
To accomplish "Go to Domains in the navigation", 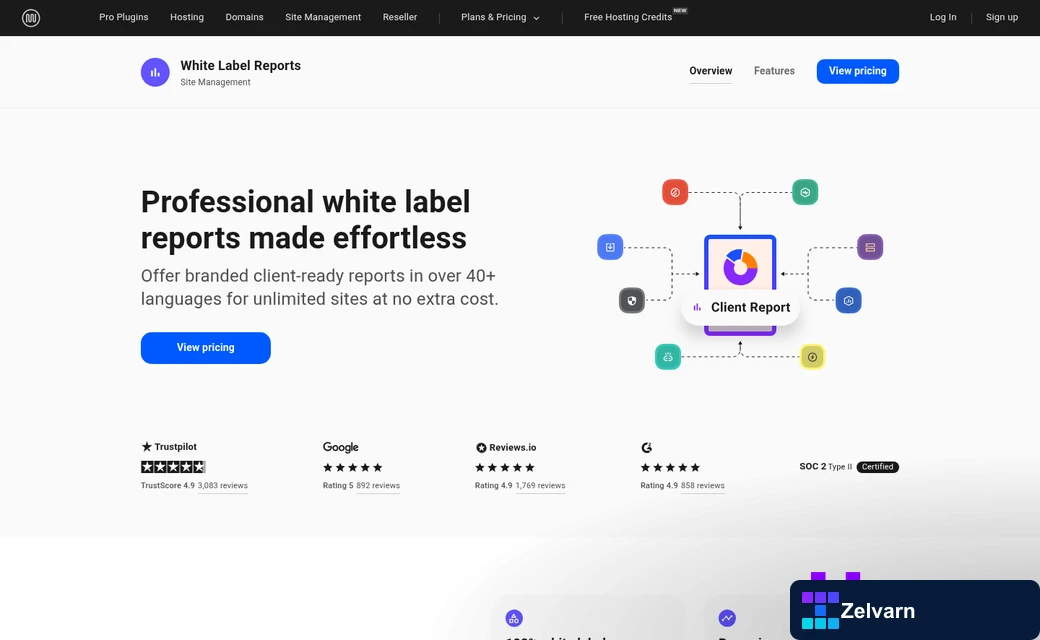I will click(x=244, y=17).
